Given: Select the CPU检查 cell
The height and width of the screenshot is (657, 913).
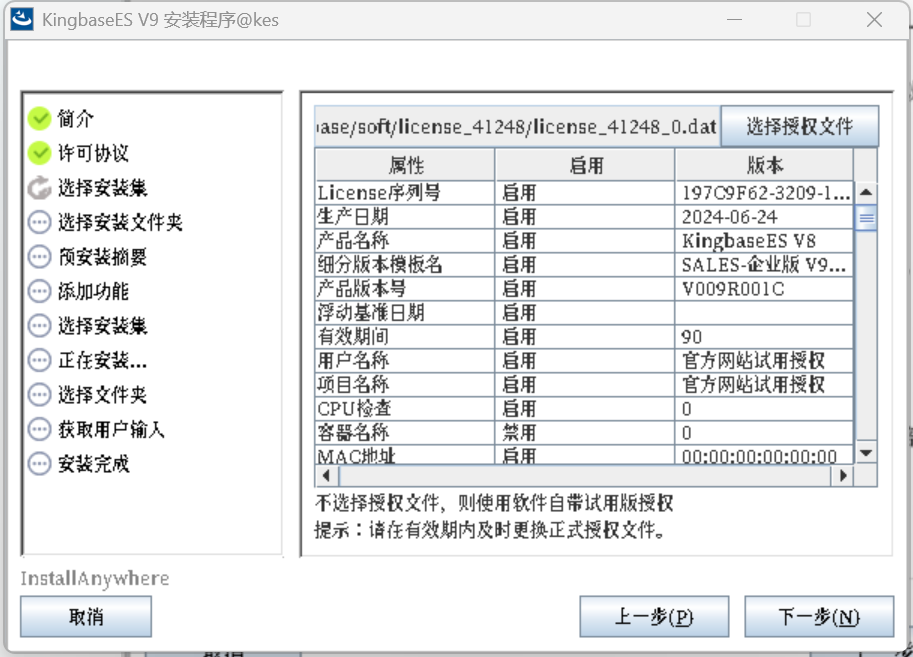Looking at the screenshot, I should (x=405, y=408).
